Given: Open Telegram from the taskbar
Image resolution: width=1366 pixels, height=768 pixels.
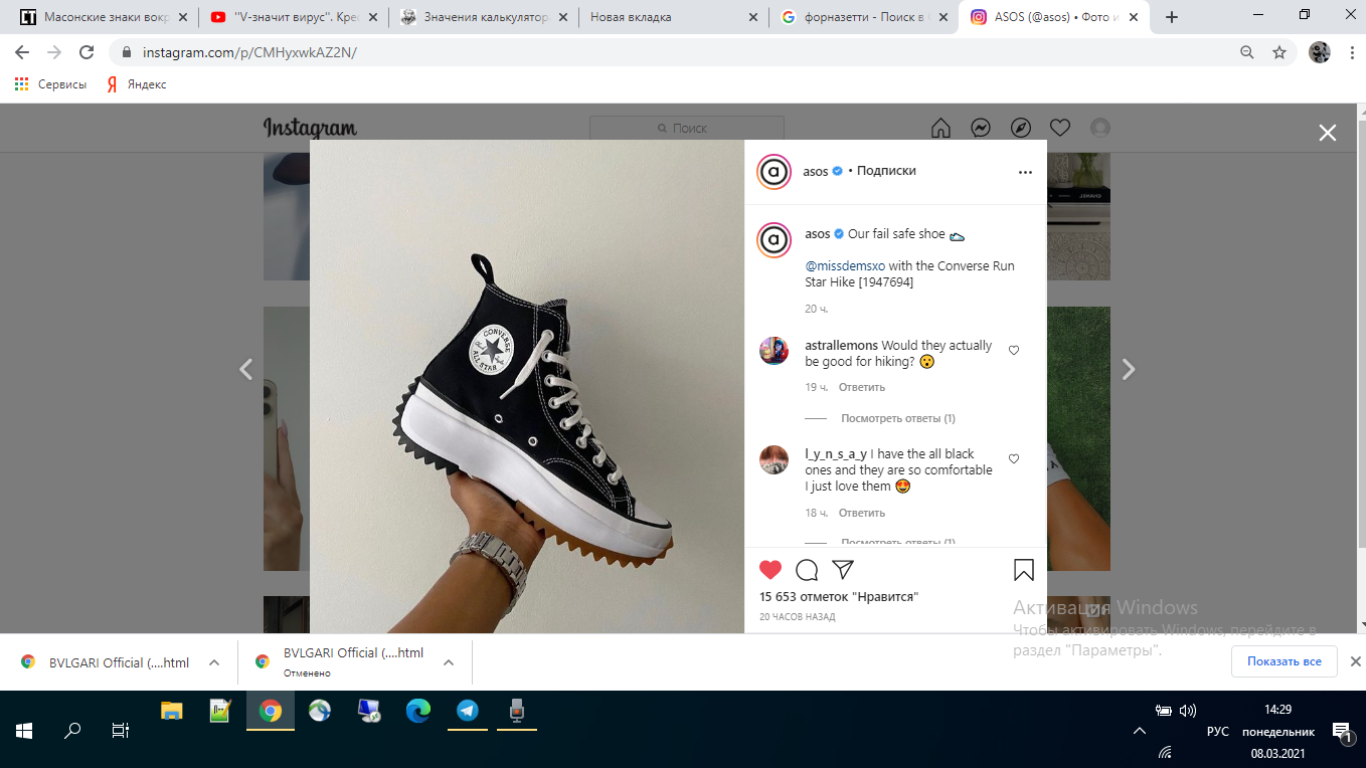Looking at the screenshot, I should (x=467, y=711).
